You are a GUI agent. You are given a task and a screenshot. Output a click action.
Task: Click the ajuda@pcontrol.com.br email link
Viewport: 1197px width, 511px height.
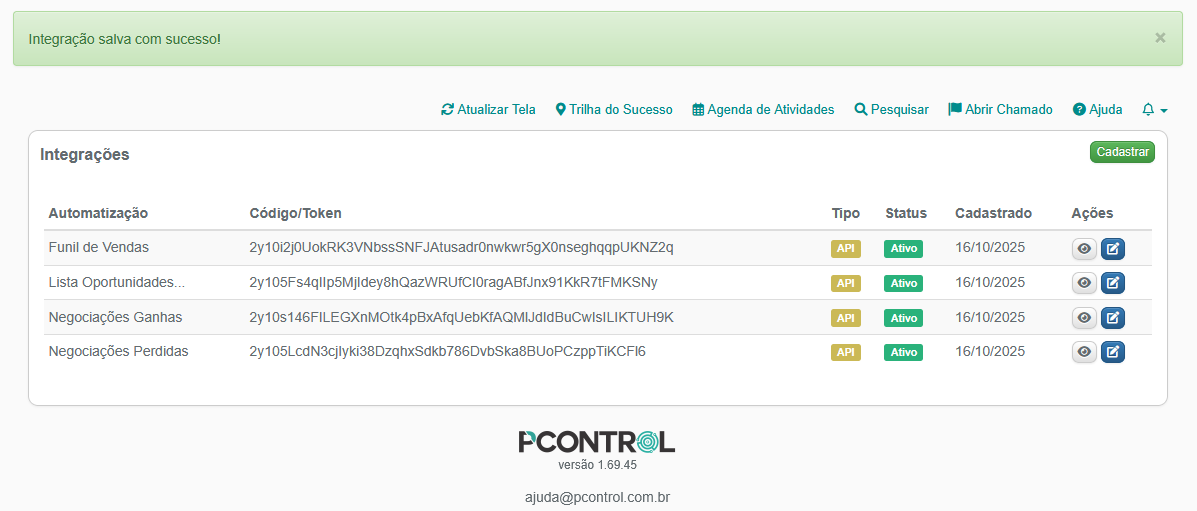[597, 497]
